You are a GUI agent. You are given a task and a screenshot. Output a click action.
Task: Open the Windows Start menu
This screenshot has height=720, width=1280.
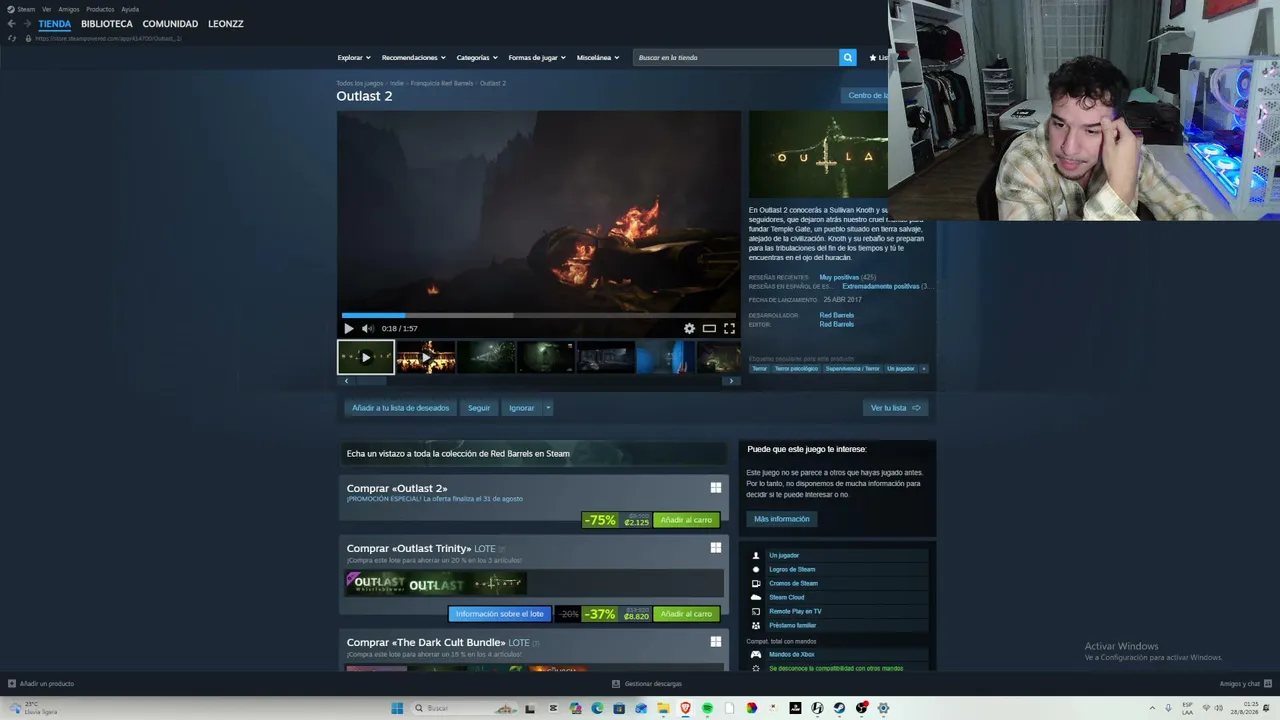[x=397, y=708]
